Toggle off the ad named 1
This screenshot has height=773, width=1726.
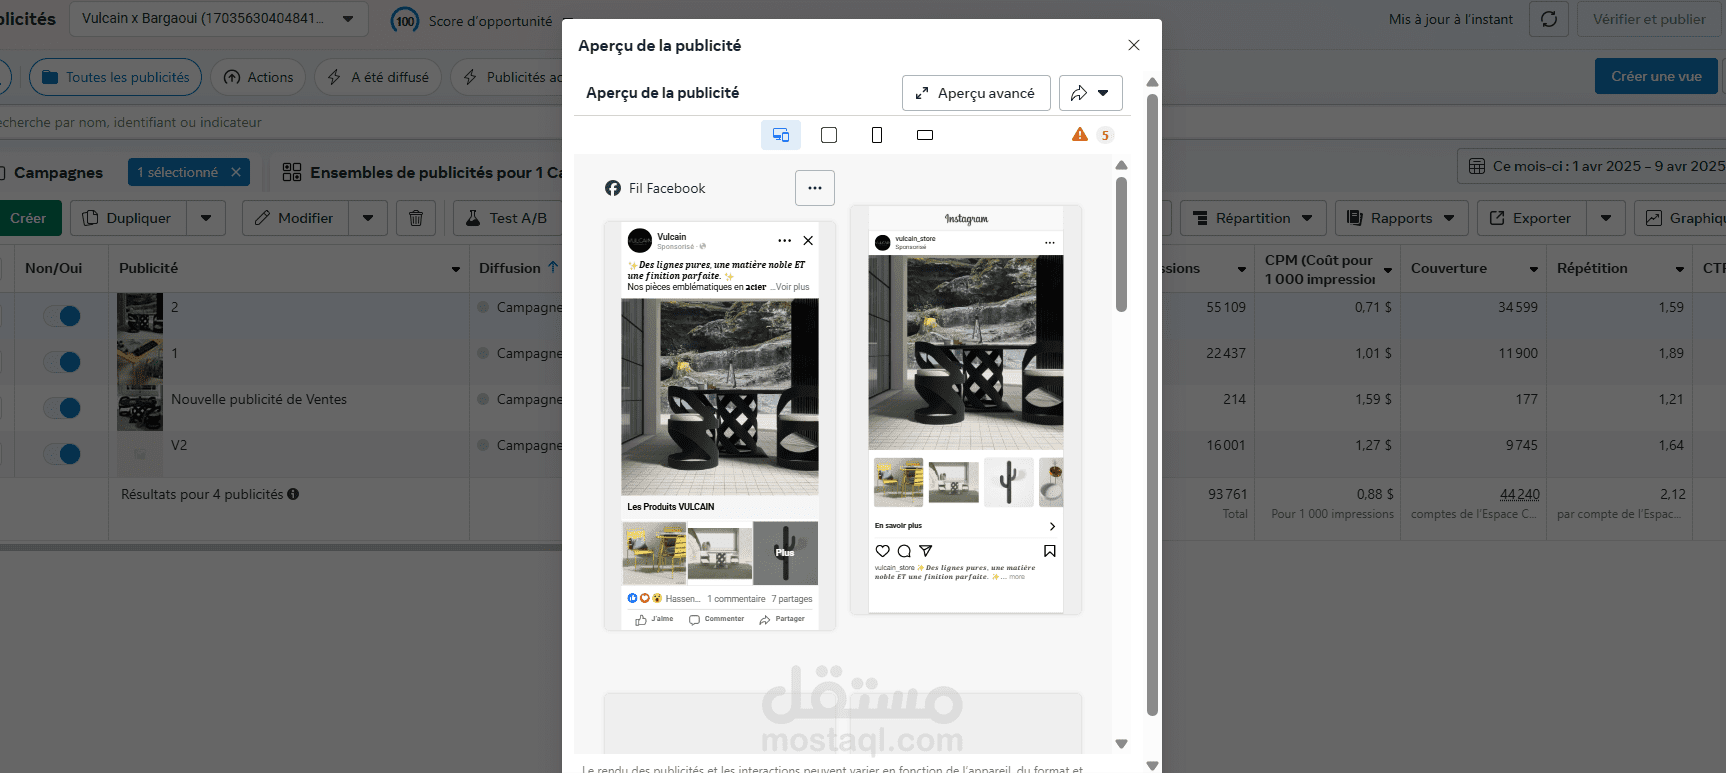coord(62,362)
